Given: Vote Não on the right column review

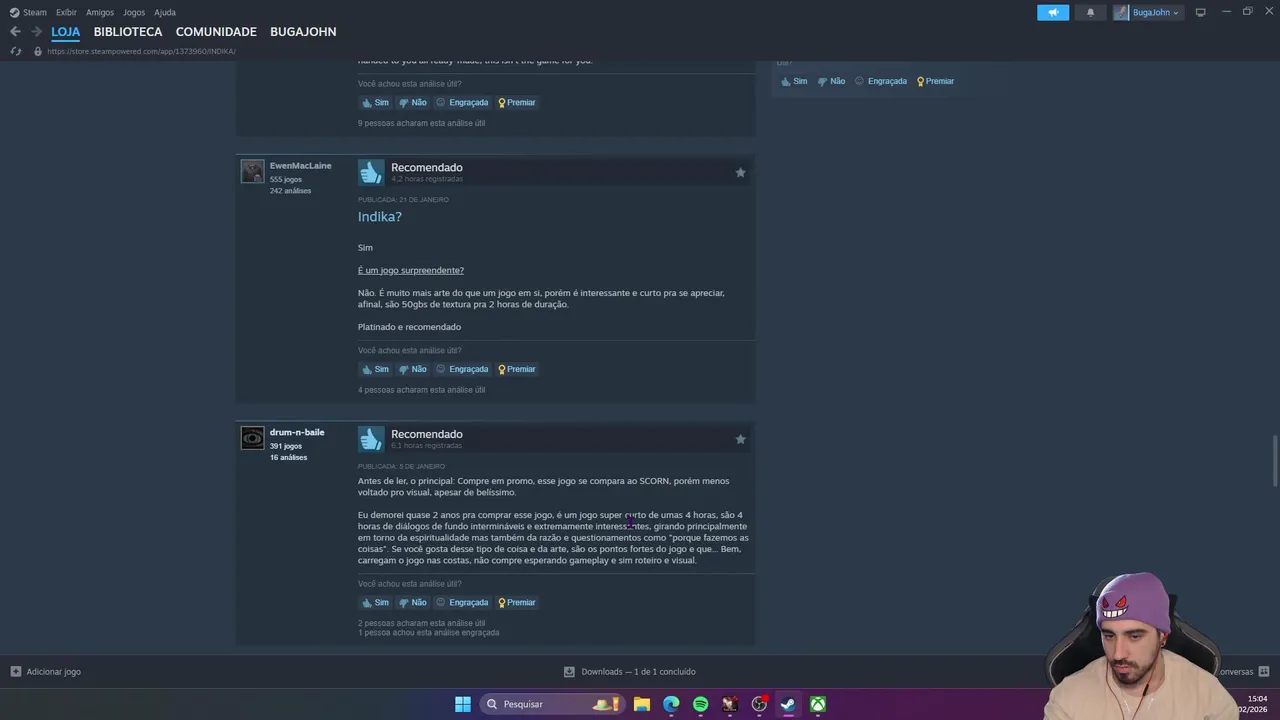Looking at the screenshot, I should 831,81.
